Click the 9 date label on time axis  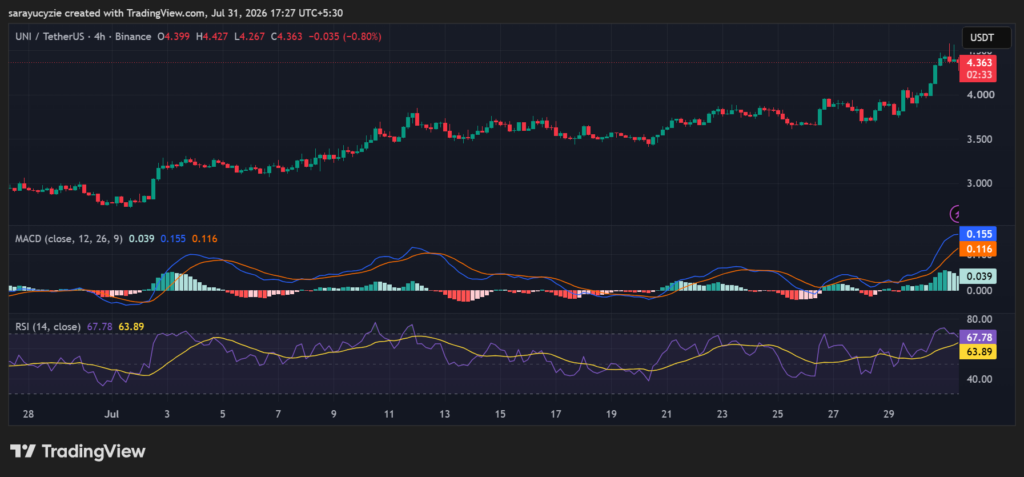[x=334, y=414]
